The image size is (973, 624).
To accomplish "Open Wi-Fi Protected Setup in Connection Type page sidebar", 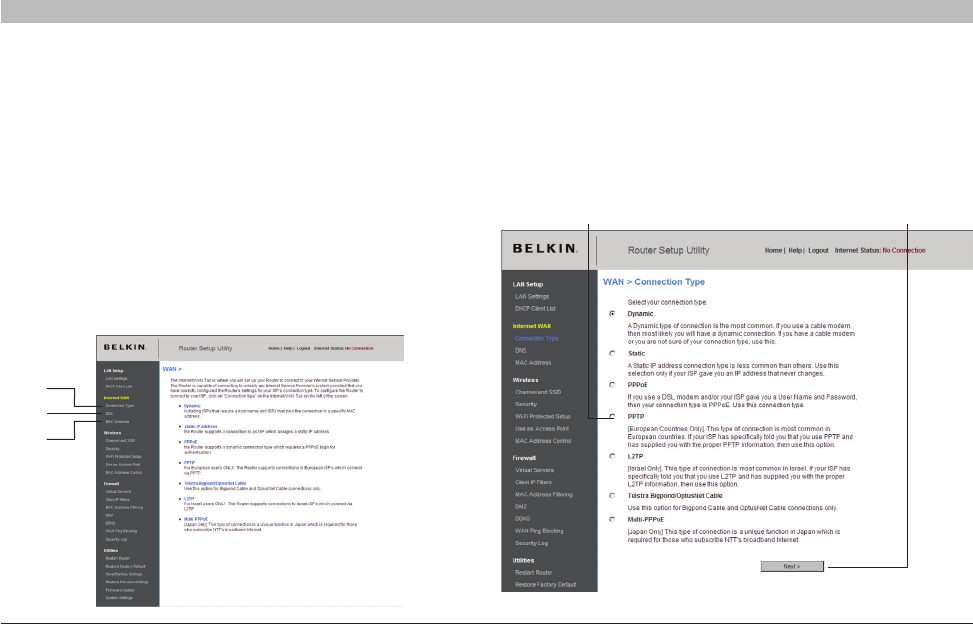I will (542, 417).
